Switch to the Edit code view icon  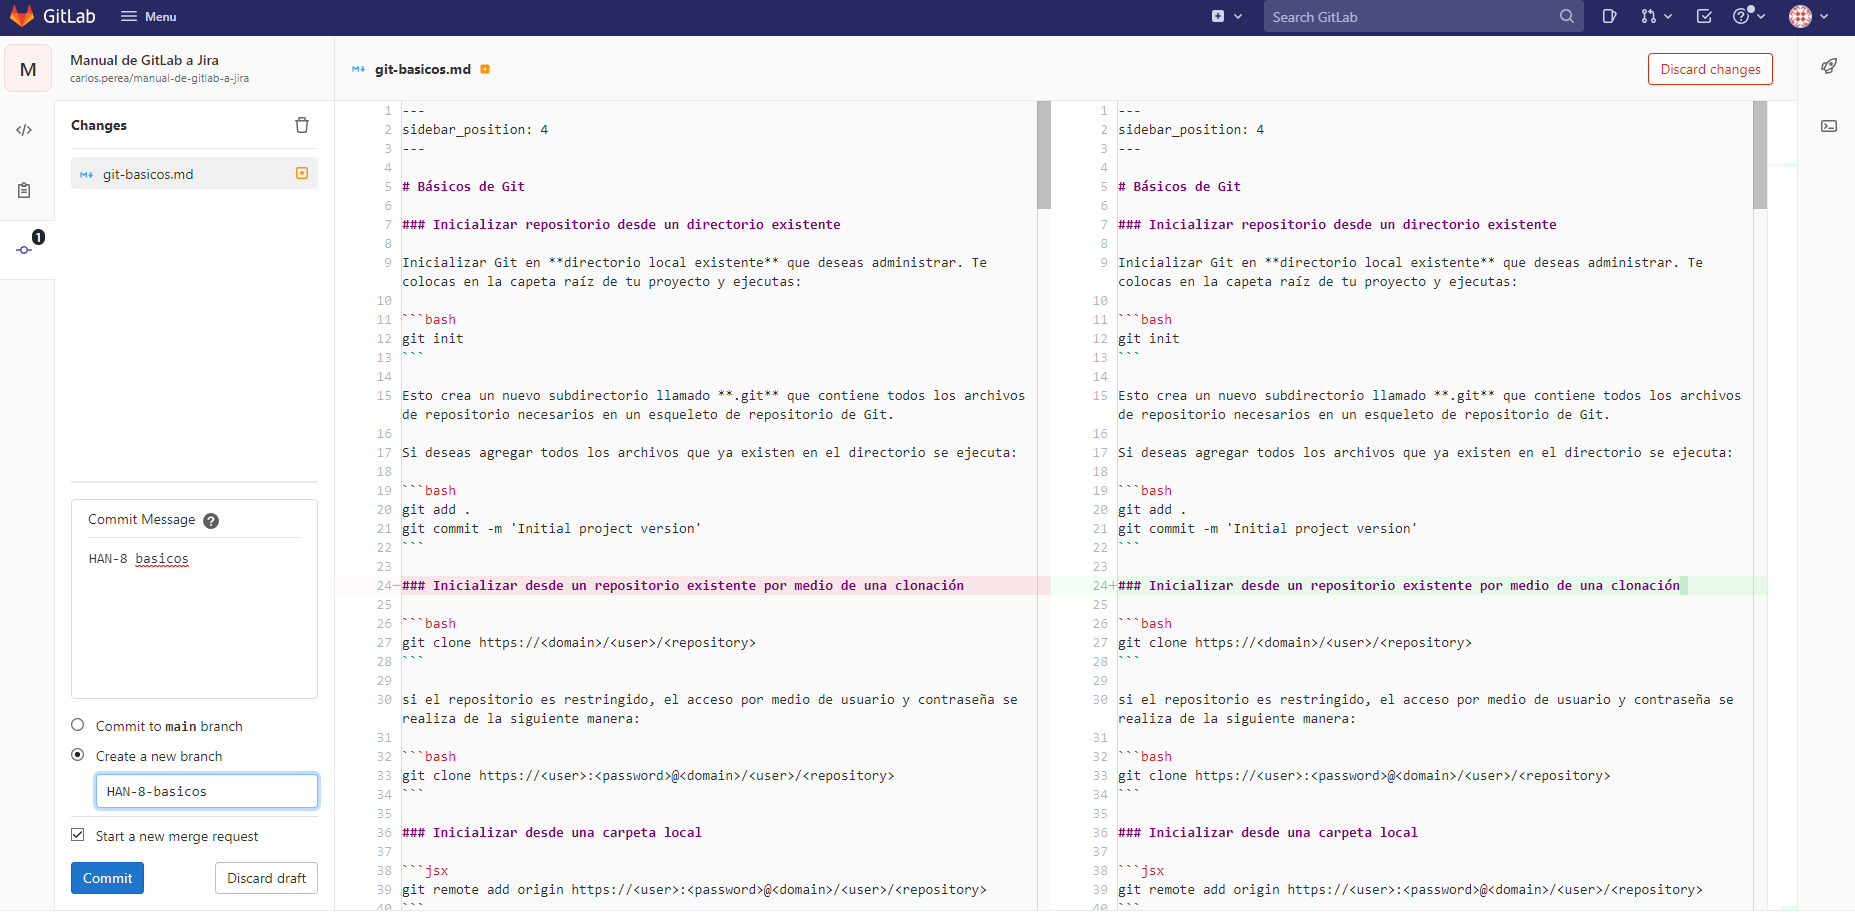[24, 130]
